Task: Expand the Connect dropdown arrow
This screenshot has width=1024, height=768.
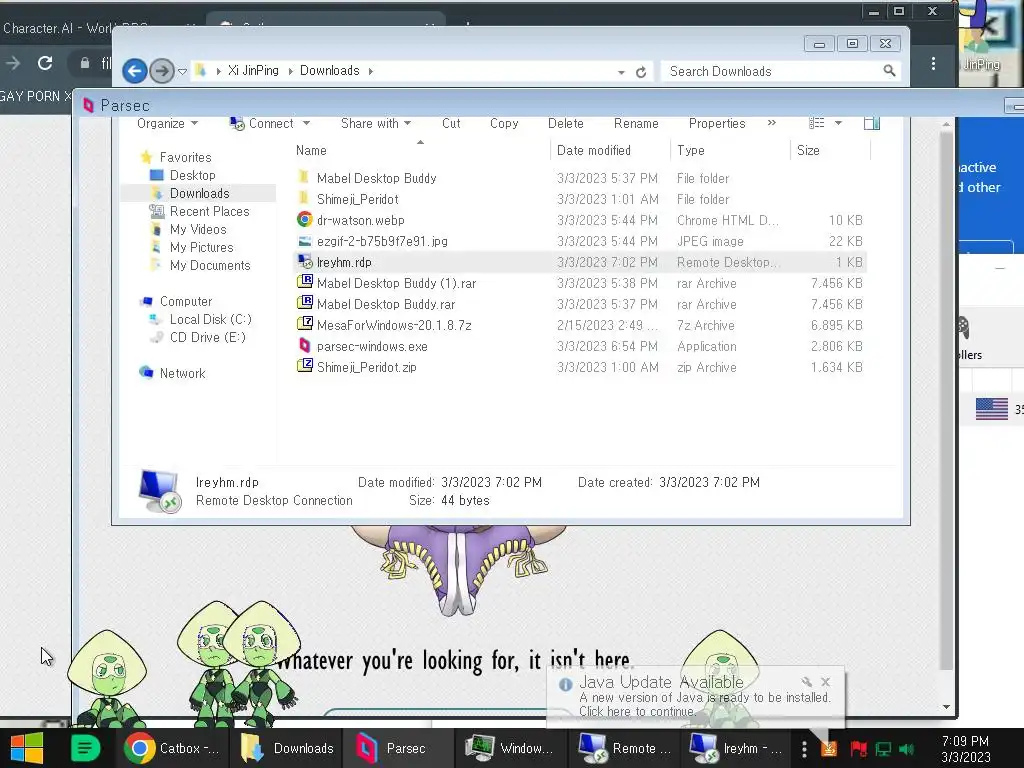Action: click(306, 123)
